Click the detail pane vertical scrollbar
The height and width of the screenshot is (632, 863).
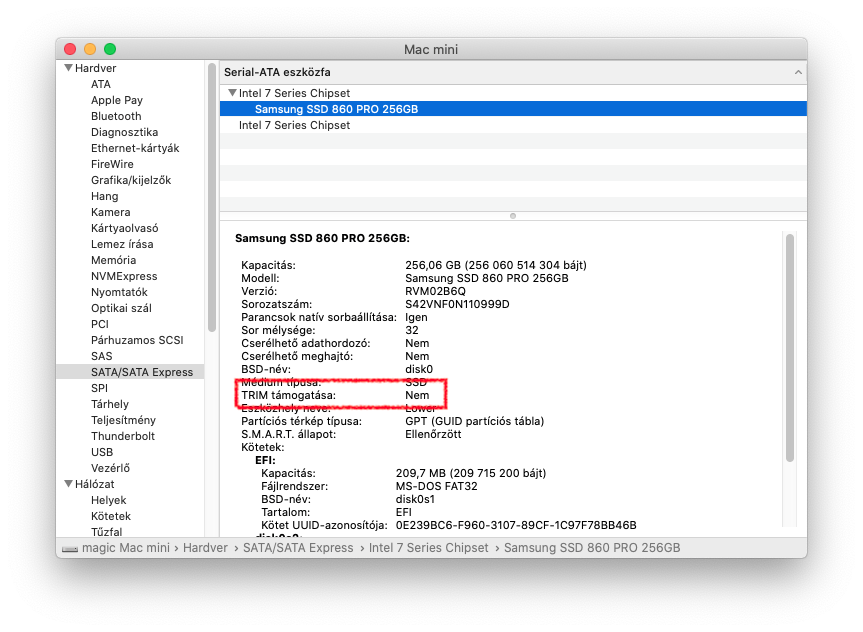(790, 348)
